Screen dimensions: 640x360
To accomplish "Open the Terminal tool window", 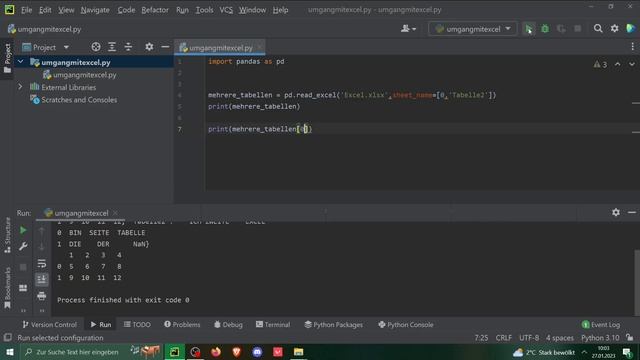I will 273,324.
